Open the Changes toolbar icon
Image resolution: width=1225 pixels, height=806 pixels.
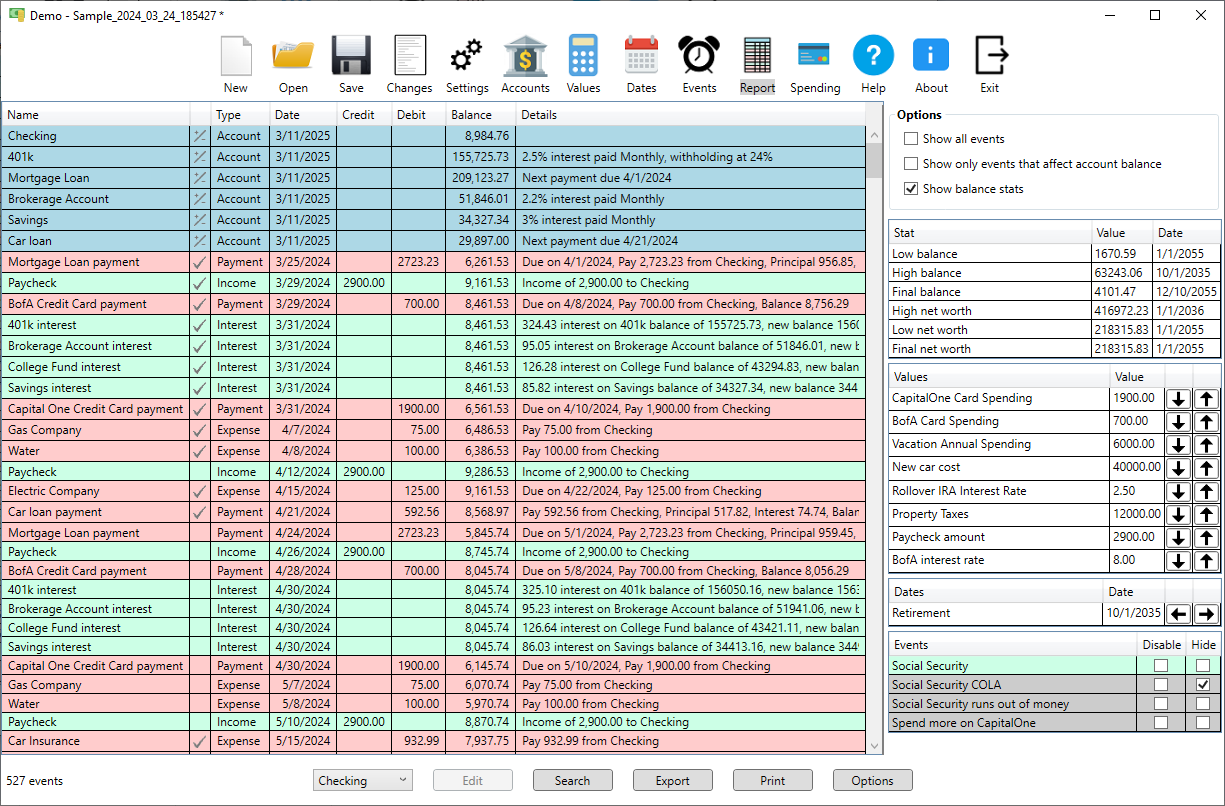(x=409, y=64)
